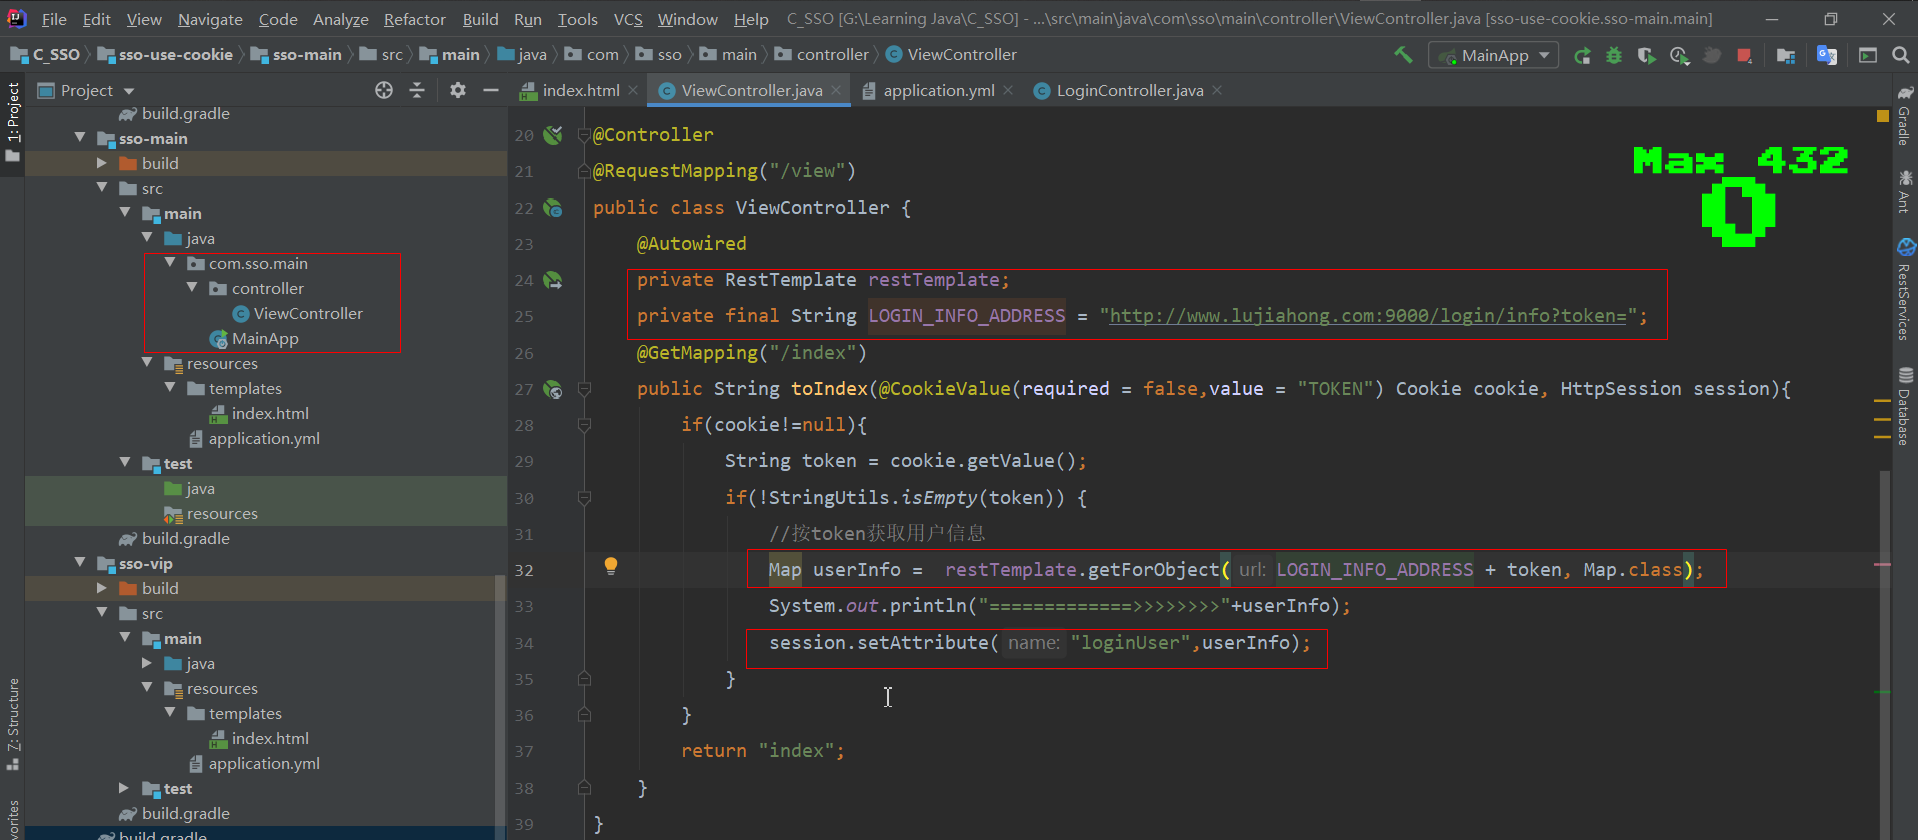
Task: Collapse all nodes in the Project panel
Action: (x=417, y=91)
